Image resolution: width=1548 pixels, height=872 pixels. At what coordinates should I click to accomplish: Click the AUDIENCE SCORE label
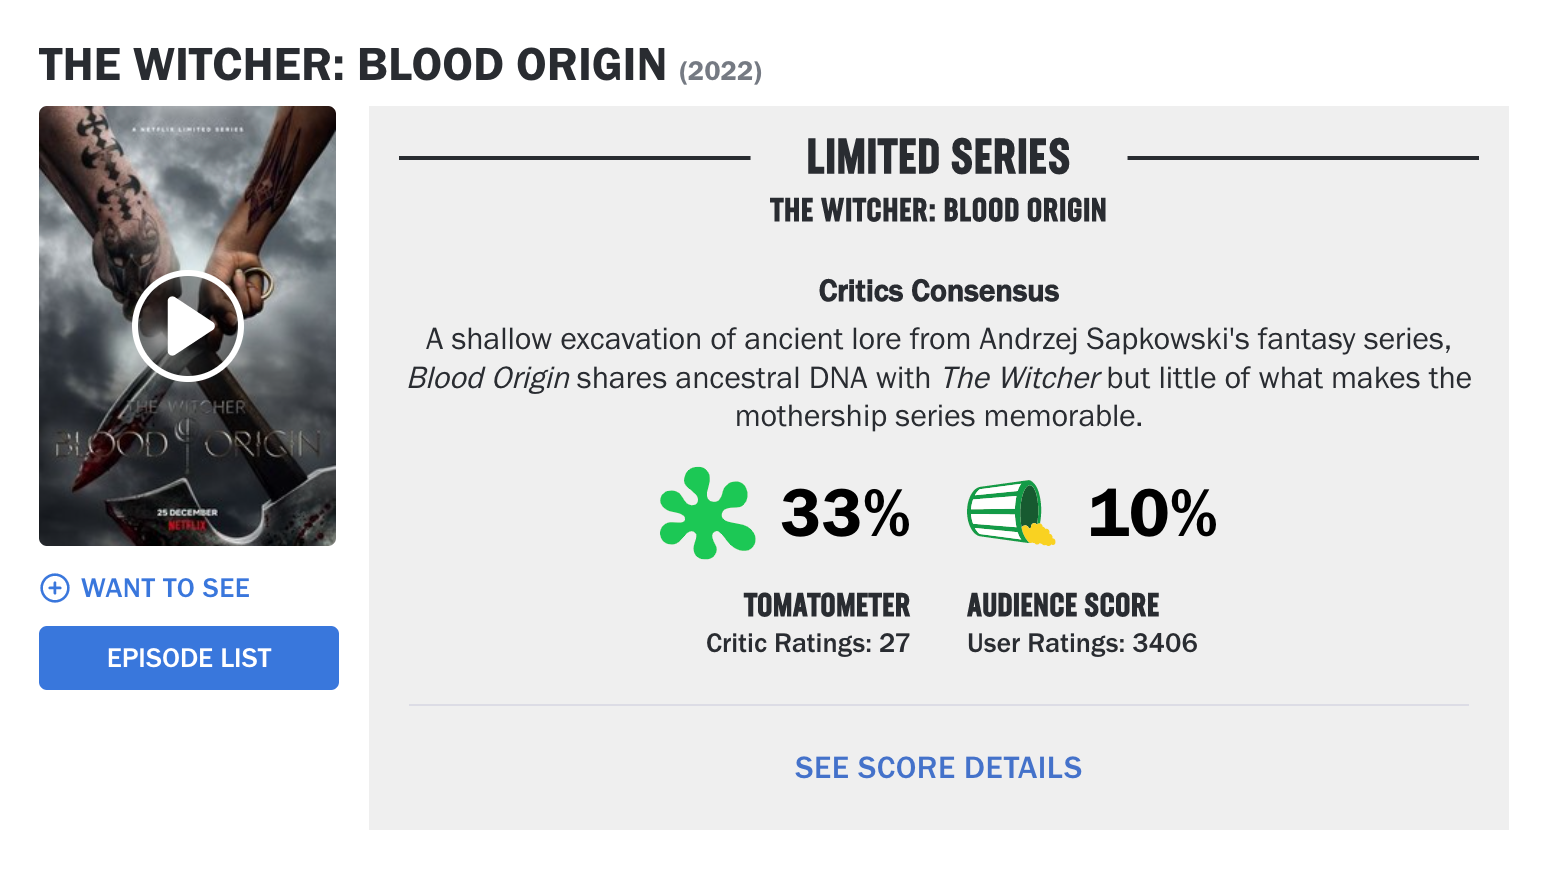point(1063,605)
